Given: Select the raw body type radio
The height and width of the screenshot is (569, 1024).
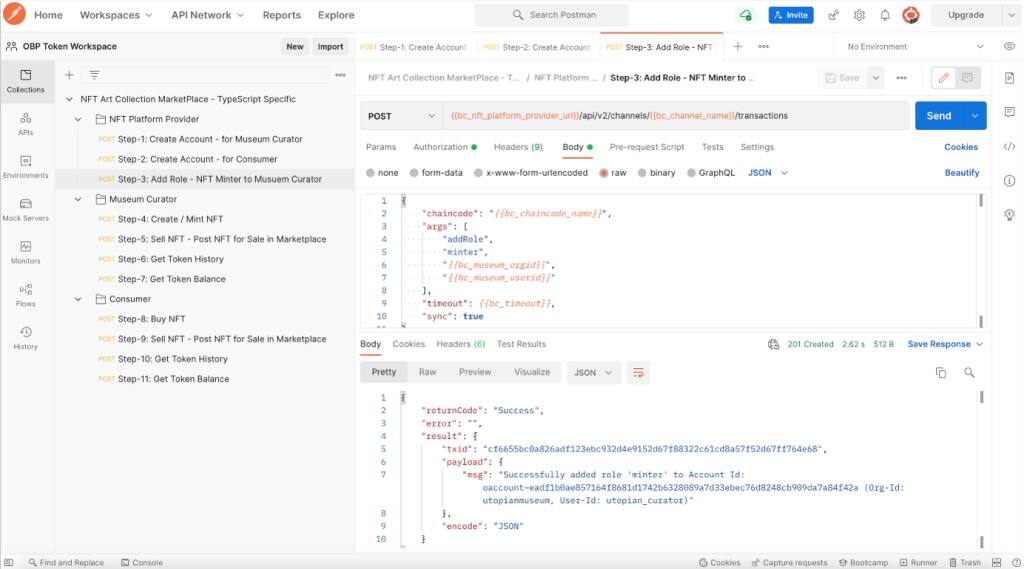Looking at the screenshot, I should (x=603, y=173).
